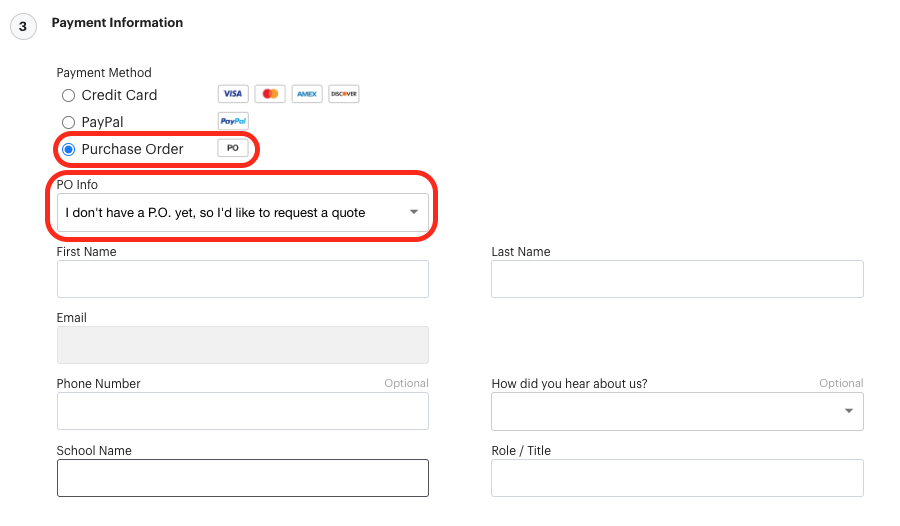Focus the First Name field
Image resolution: width=900 pixels, height=526 pixels.
(243, 279)
